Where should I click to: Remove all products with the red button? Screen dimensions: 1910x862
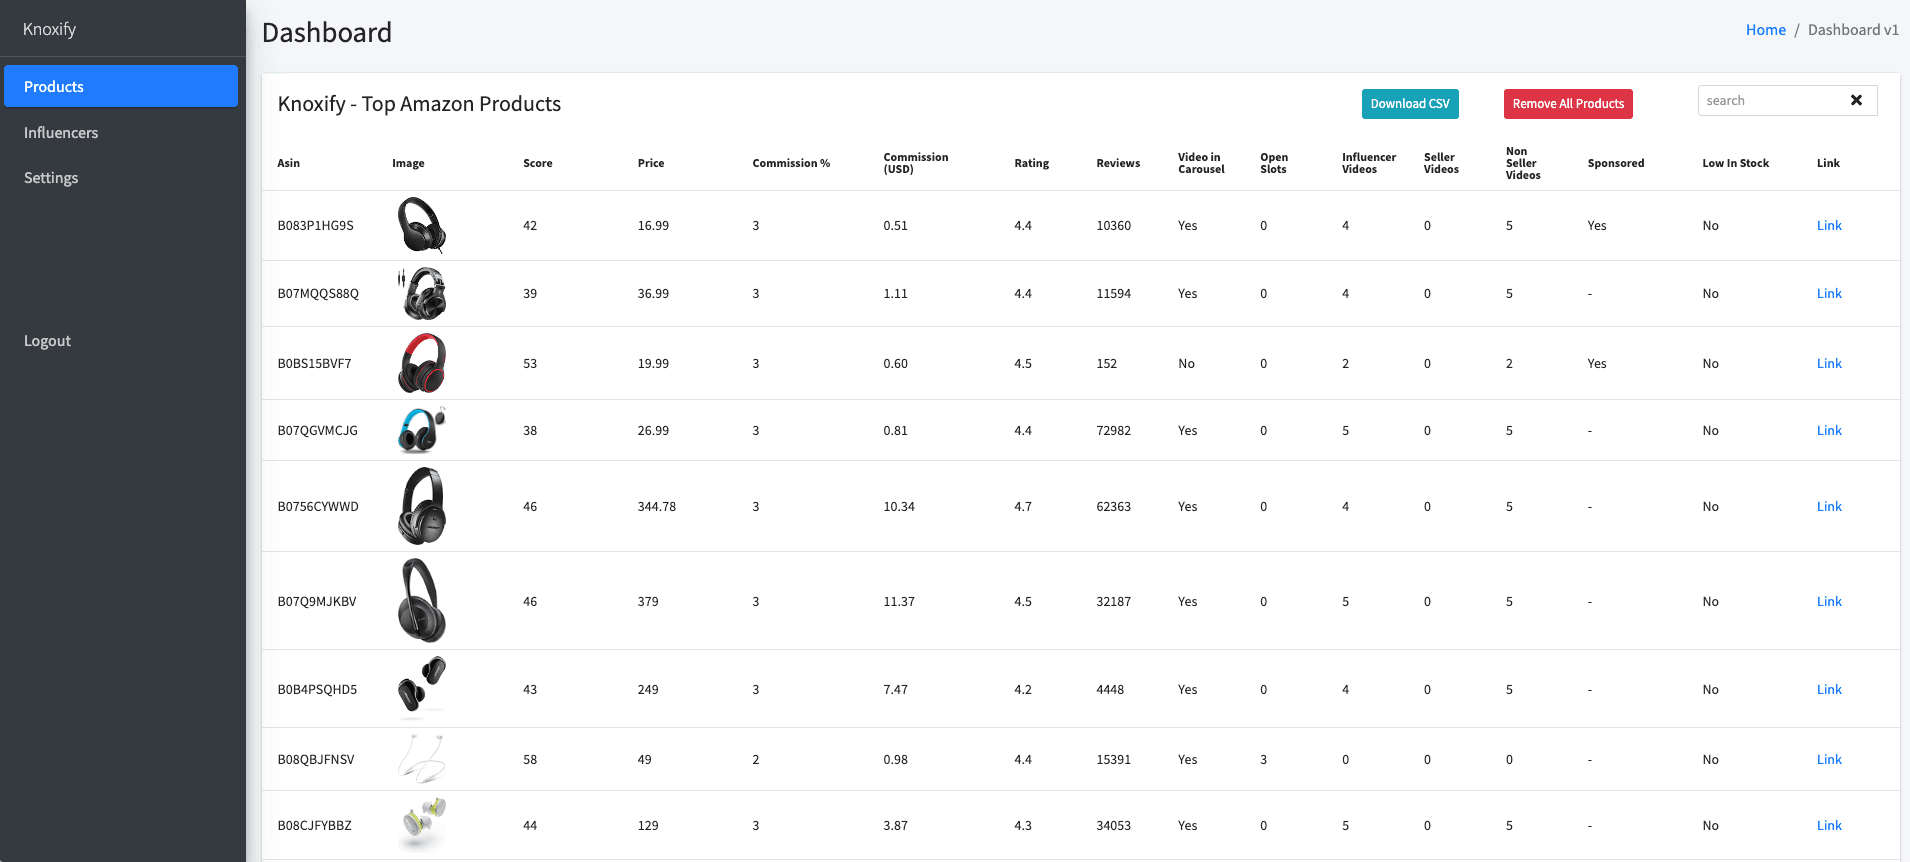(x=1568, y=104)
